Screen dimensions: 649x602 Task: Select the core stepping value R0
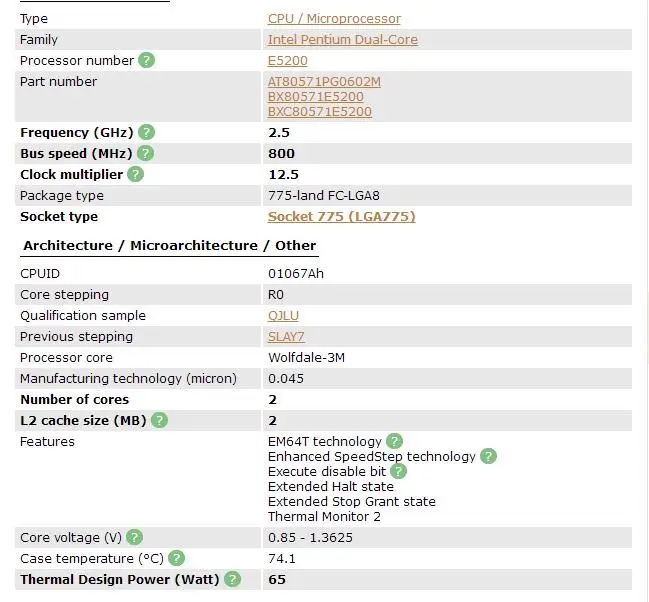point(276,295)
